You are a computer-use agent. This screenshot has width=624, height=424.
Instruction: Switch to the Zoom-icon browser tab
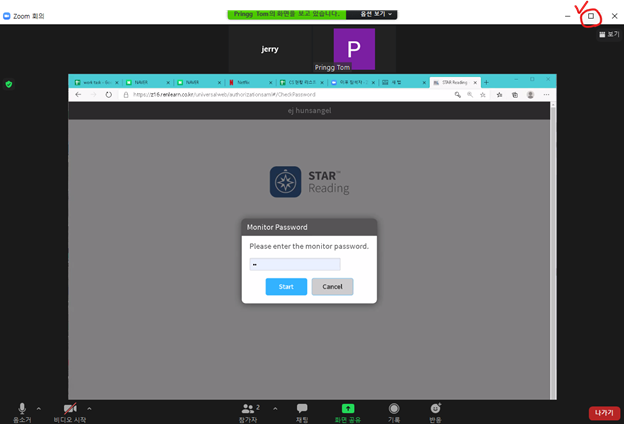coord(353,82)
